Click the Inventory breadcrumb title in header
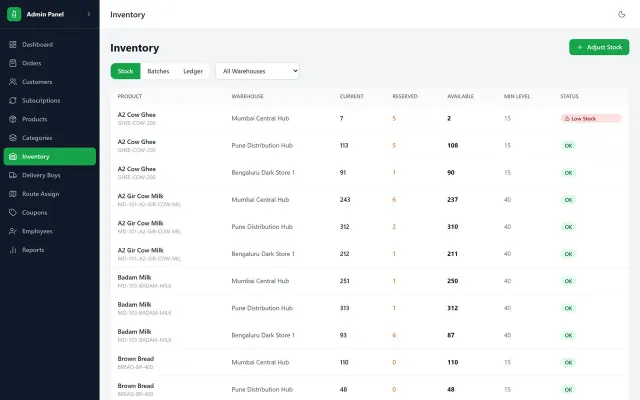Image resolution: width=640 pixels, height=400 pixels. coord(128,15)
